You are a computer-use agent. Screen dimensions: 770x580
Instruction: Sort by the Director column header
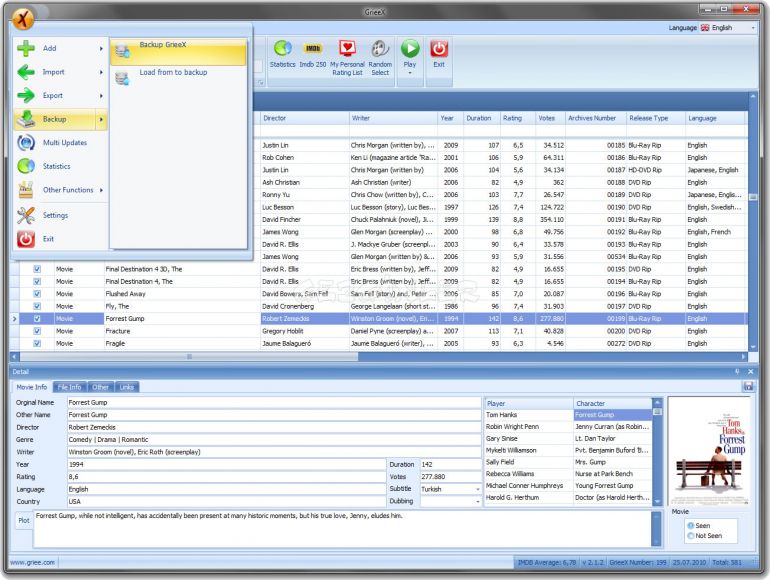(304, 118)
